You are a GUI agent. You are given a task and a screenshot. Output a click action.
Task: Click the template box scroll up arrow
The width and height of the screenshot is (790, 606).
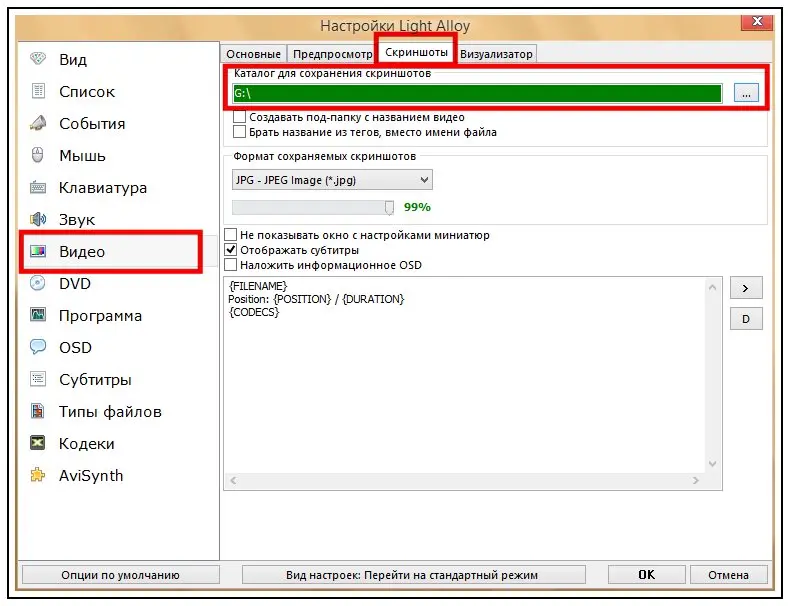[712, 287]
